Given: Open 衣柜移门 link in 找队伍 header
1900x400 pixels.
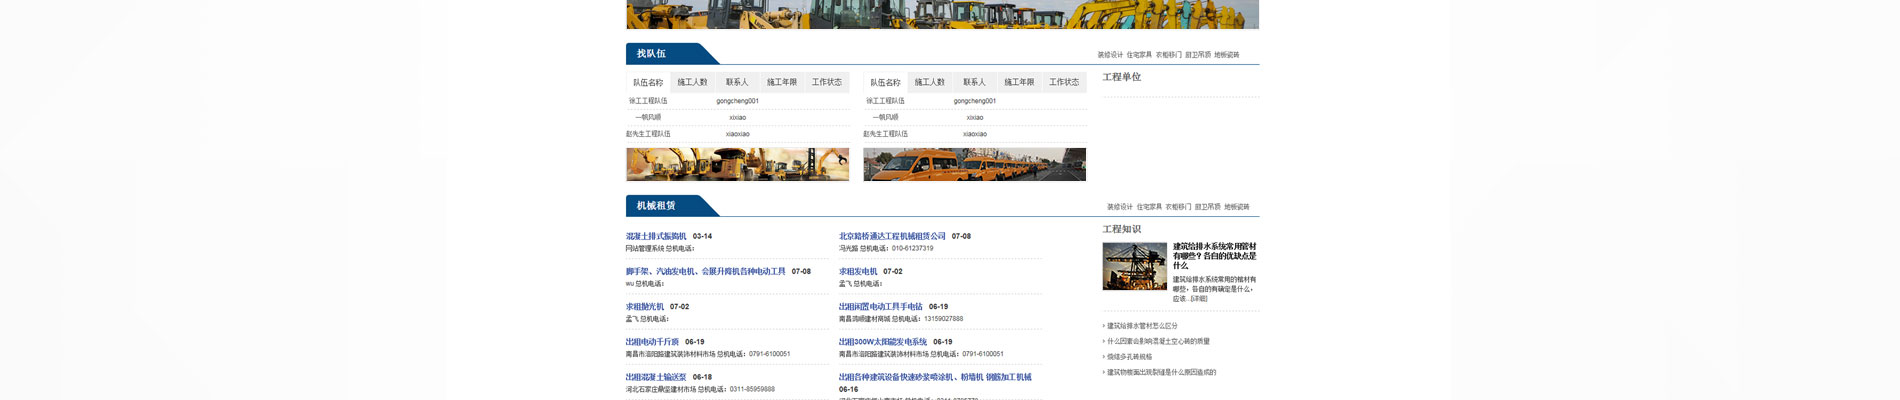Looking at the screenshot, I should [x=1168, y=55].
